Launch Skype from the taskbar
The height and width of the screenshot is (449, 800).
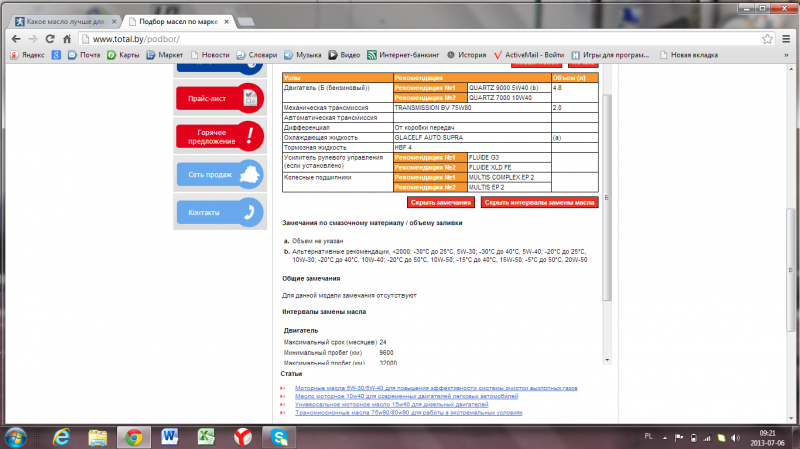[x=281, y=436]
